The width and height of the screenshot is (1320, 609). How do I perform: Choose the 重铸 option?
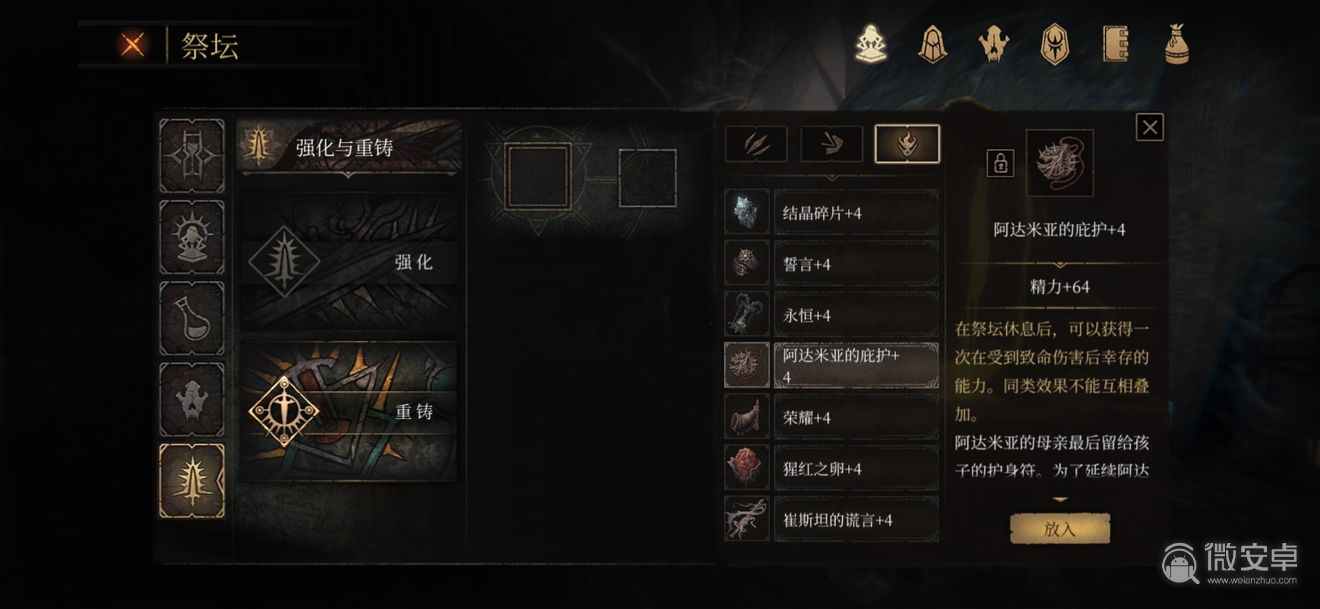pos(350,411)
